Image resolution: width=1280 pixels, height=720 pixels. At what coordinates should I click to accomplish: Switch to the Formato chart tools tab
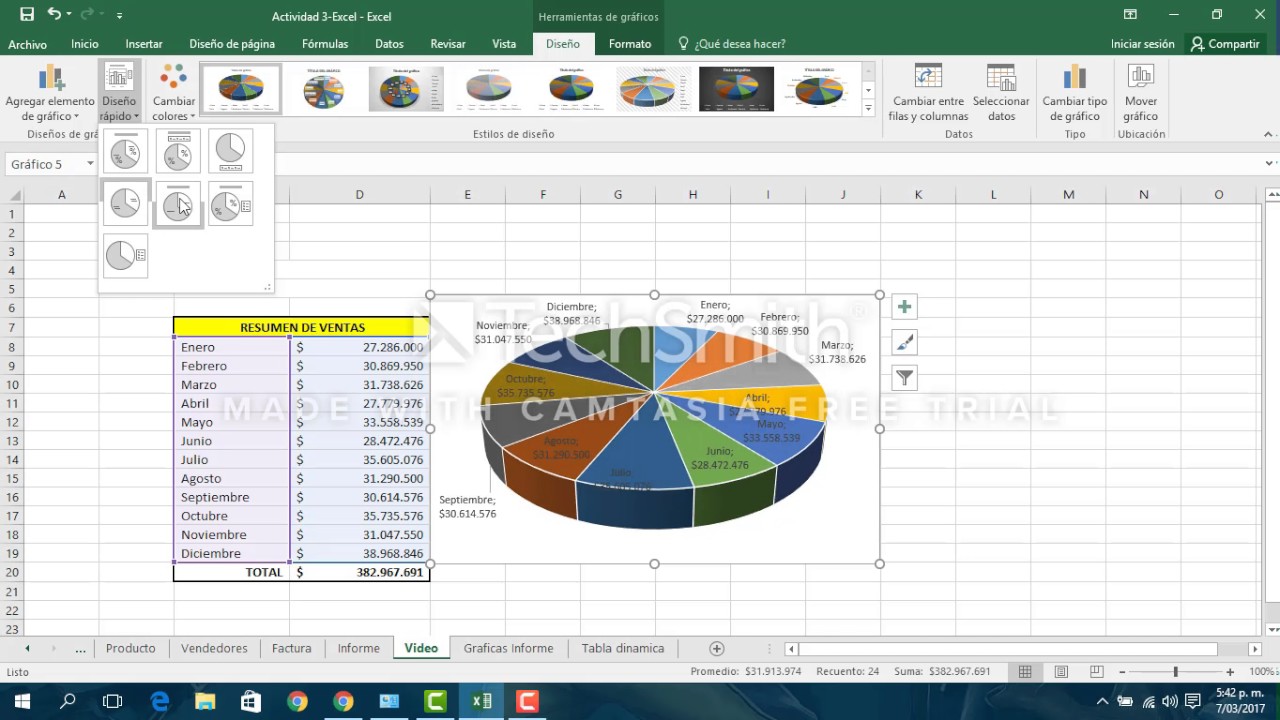tap(630, 44)
